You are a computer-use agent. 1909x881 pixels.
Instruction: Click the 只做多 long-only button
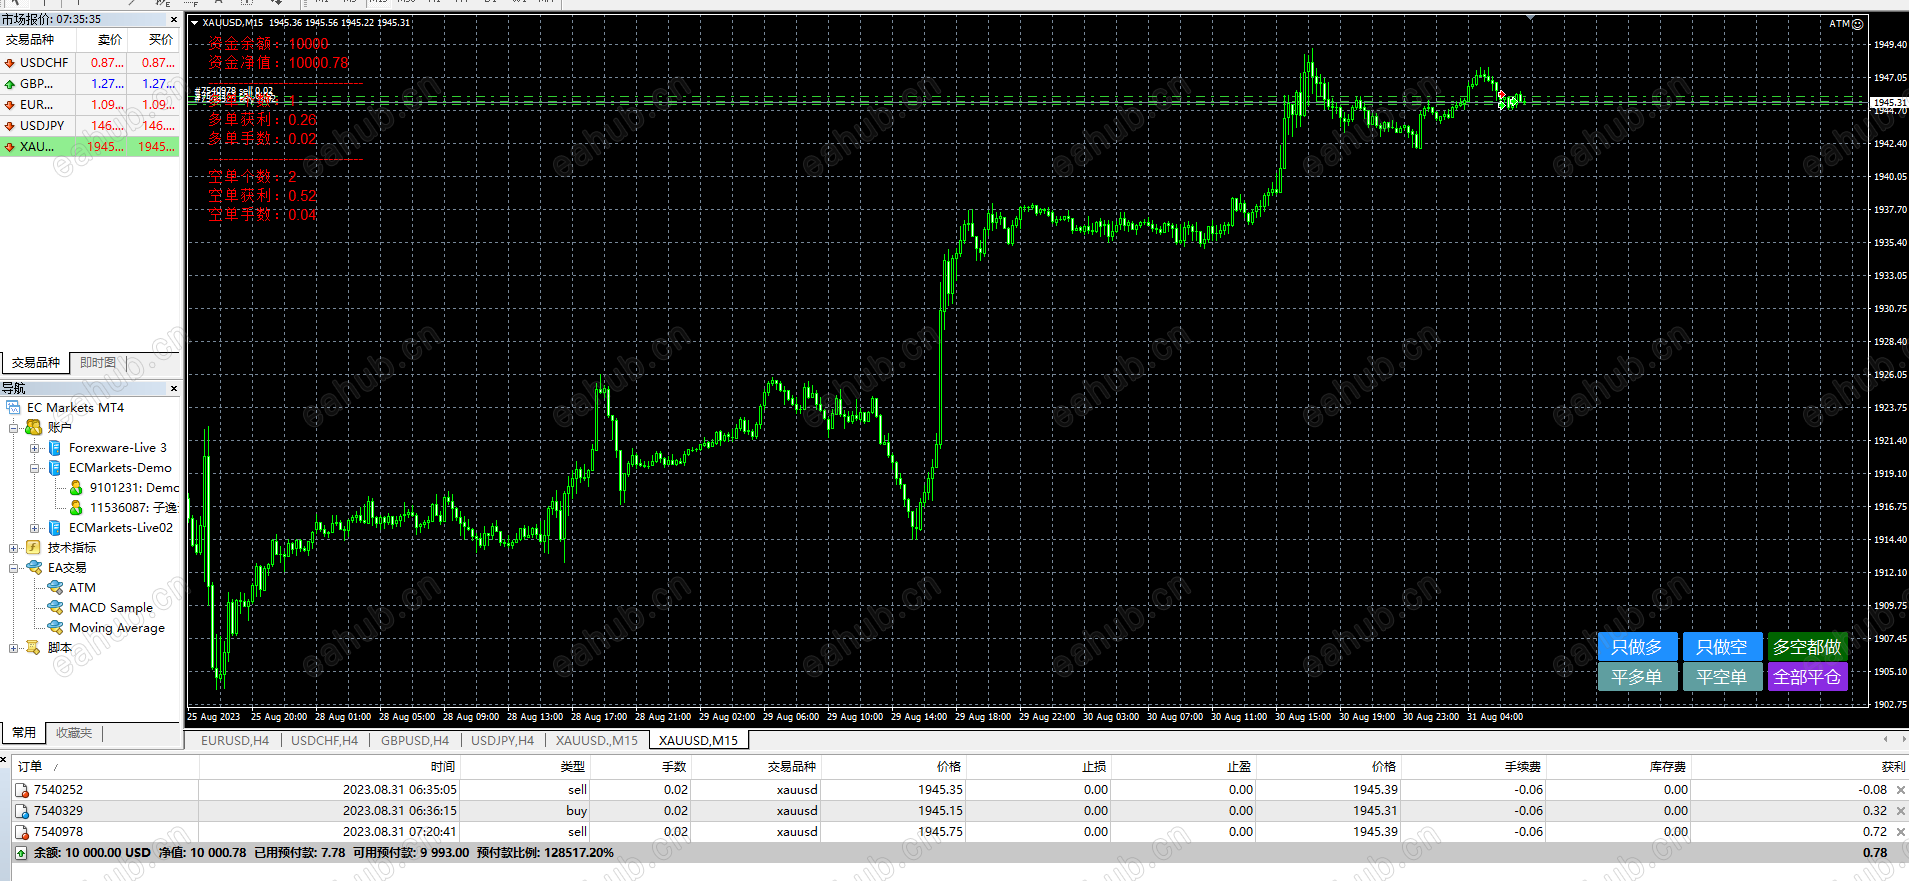point(1637,647)
